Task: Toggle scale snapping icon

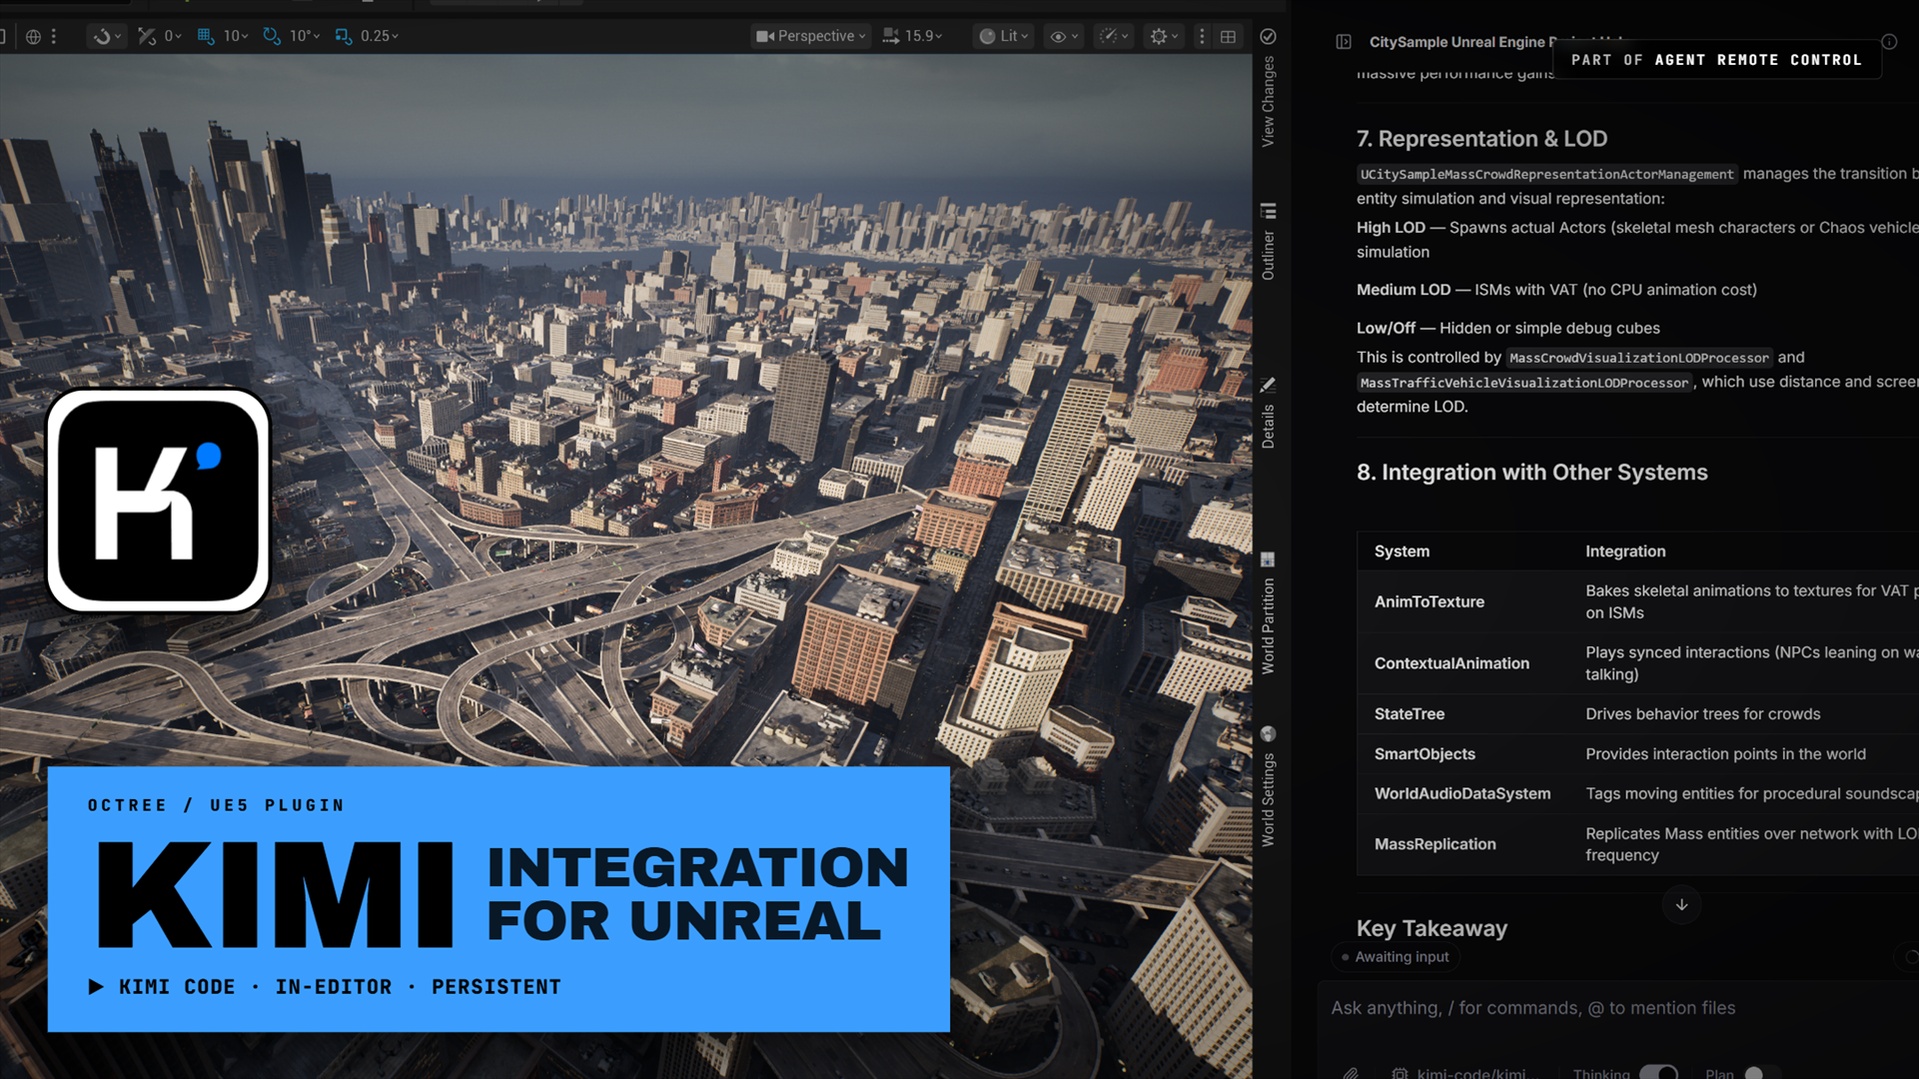Action: pyautogui.click(x=343, y=36)
